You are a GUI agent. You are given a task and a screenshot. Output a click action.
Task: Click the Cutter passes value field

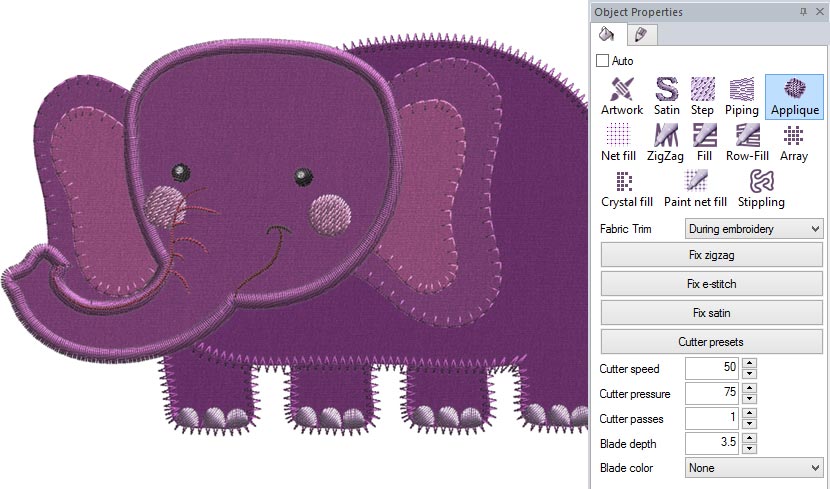point(712,418)
